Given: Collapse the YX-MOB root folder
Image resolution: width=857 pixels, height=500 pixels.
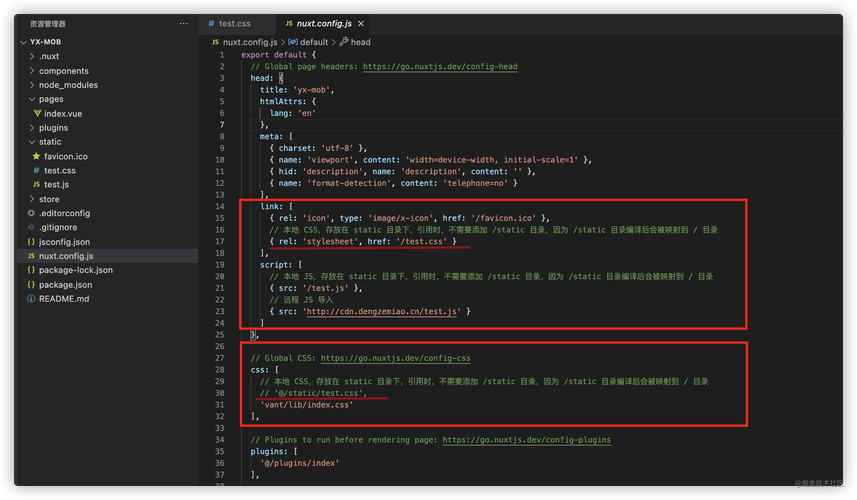Looking at the screenshot, I should 24,42.
